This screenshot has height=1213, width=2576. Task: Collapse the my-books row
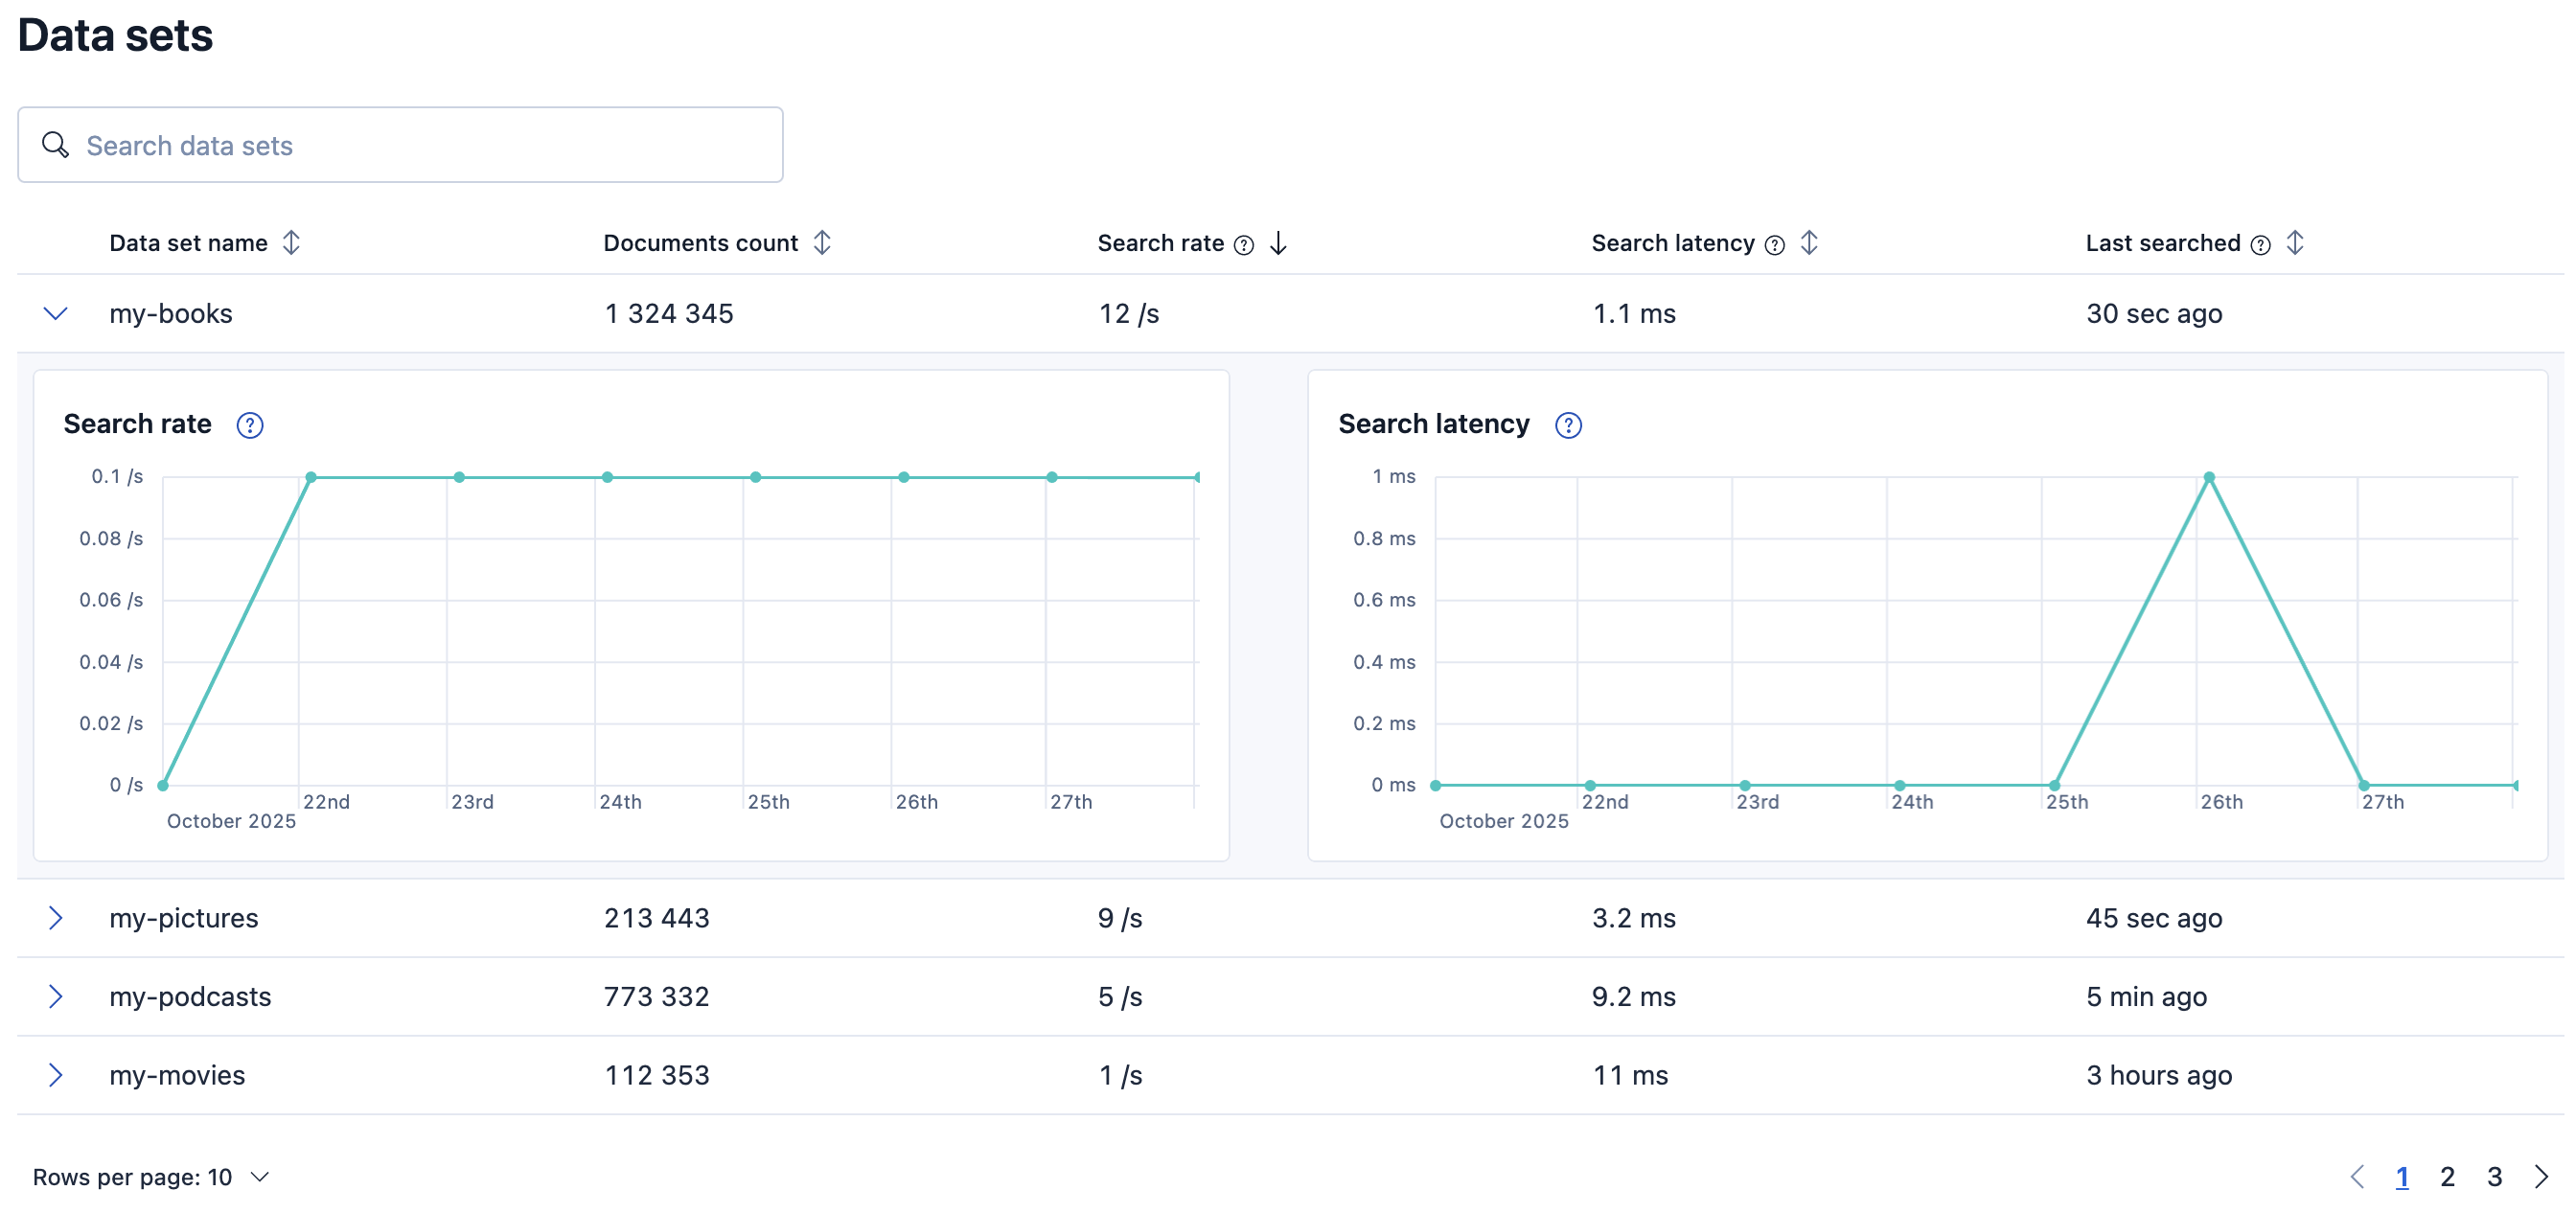[55, 314]
